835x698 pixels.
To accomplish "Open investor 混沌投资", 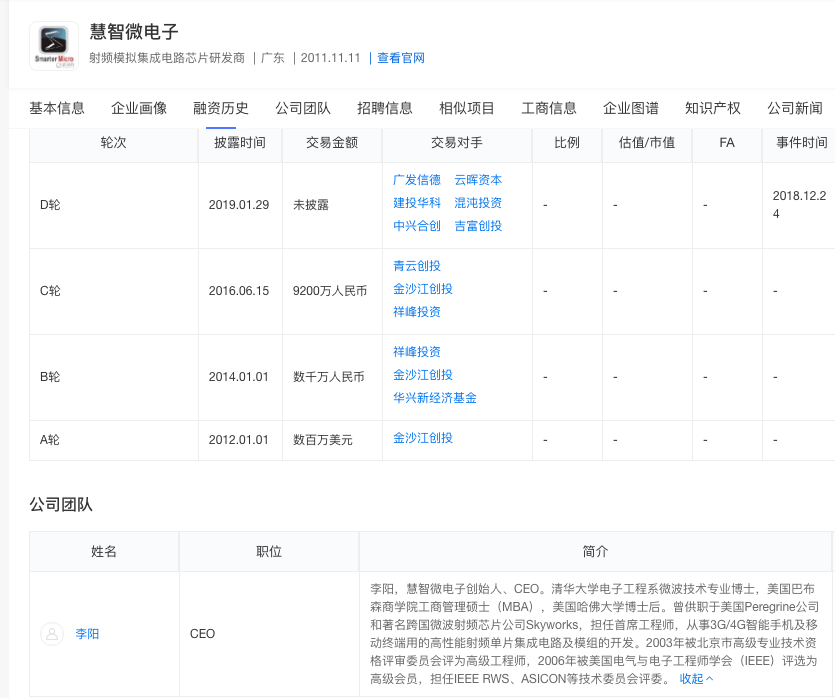I will [x=478, y=203].
